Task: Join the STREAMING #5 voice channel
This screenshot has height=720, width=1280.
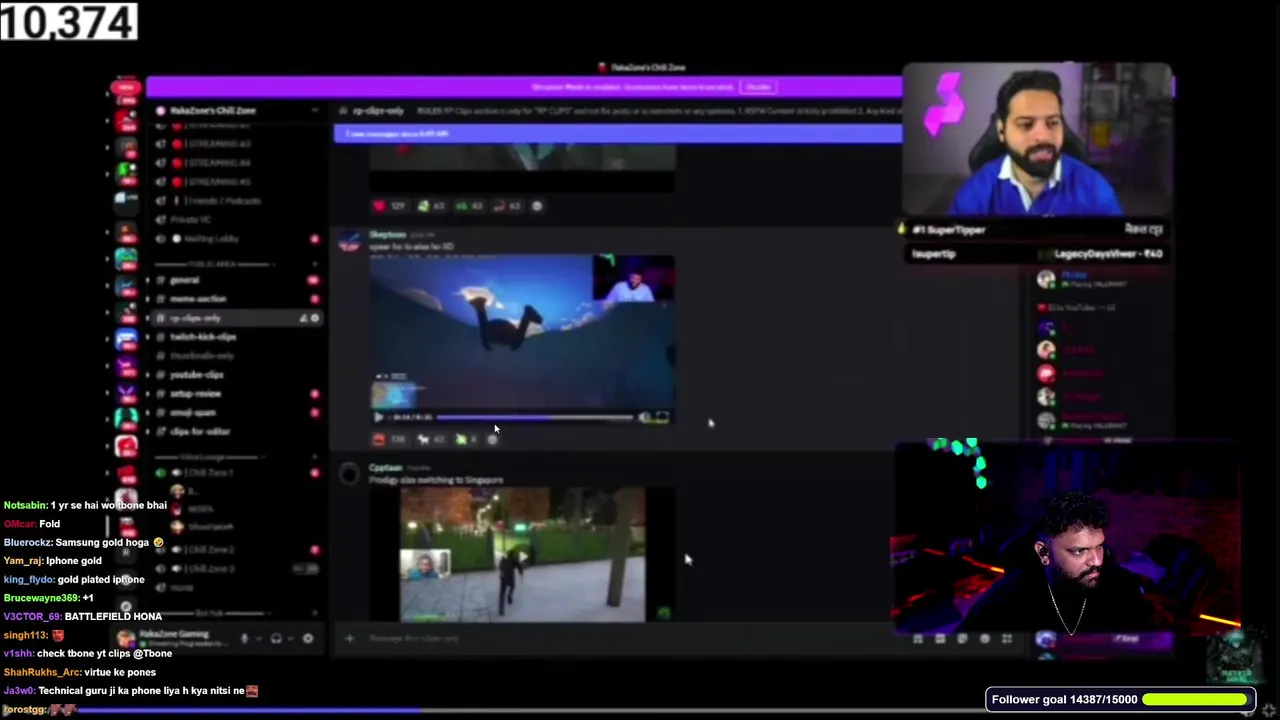Action: point(219,182)
